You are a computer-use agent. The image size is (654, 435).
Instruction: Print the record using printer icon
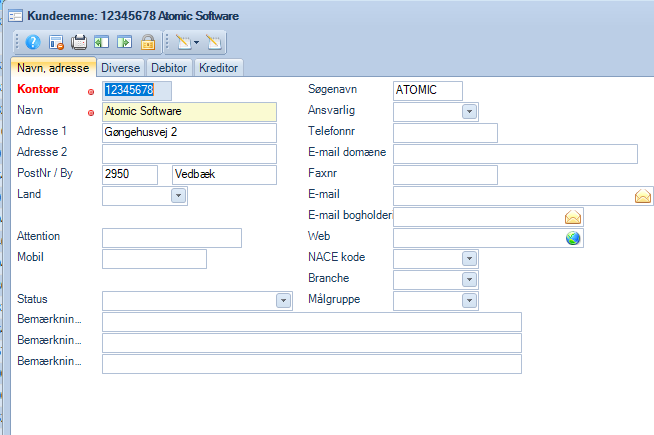coord(79,42)
